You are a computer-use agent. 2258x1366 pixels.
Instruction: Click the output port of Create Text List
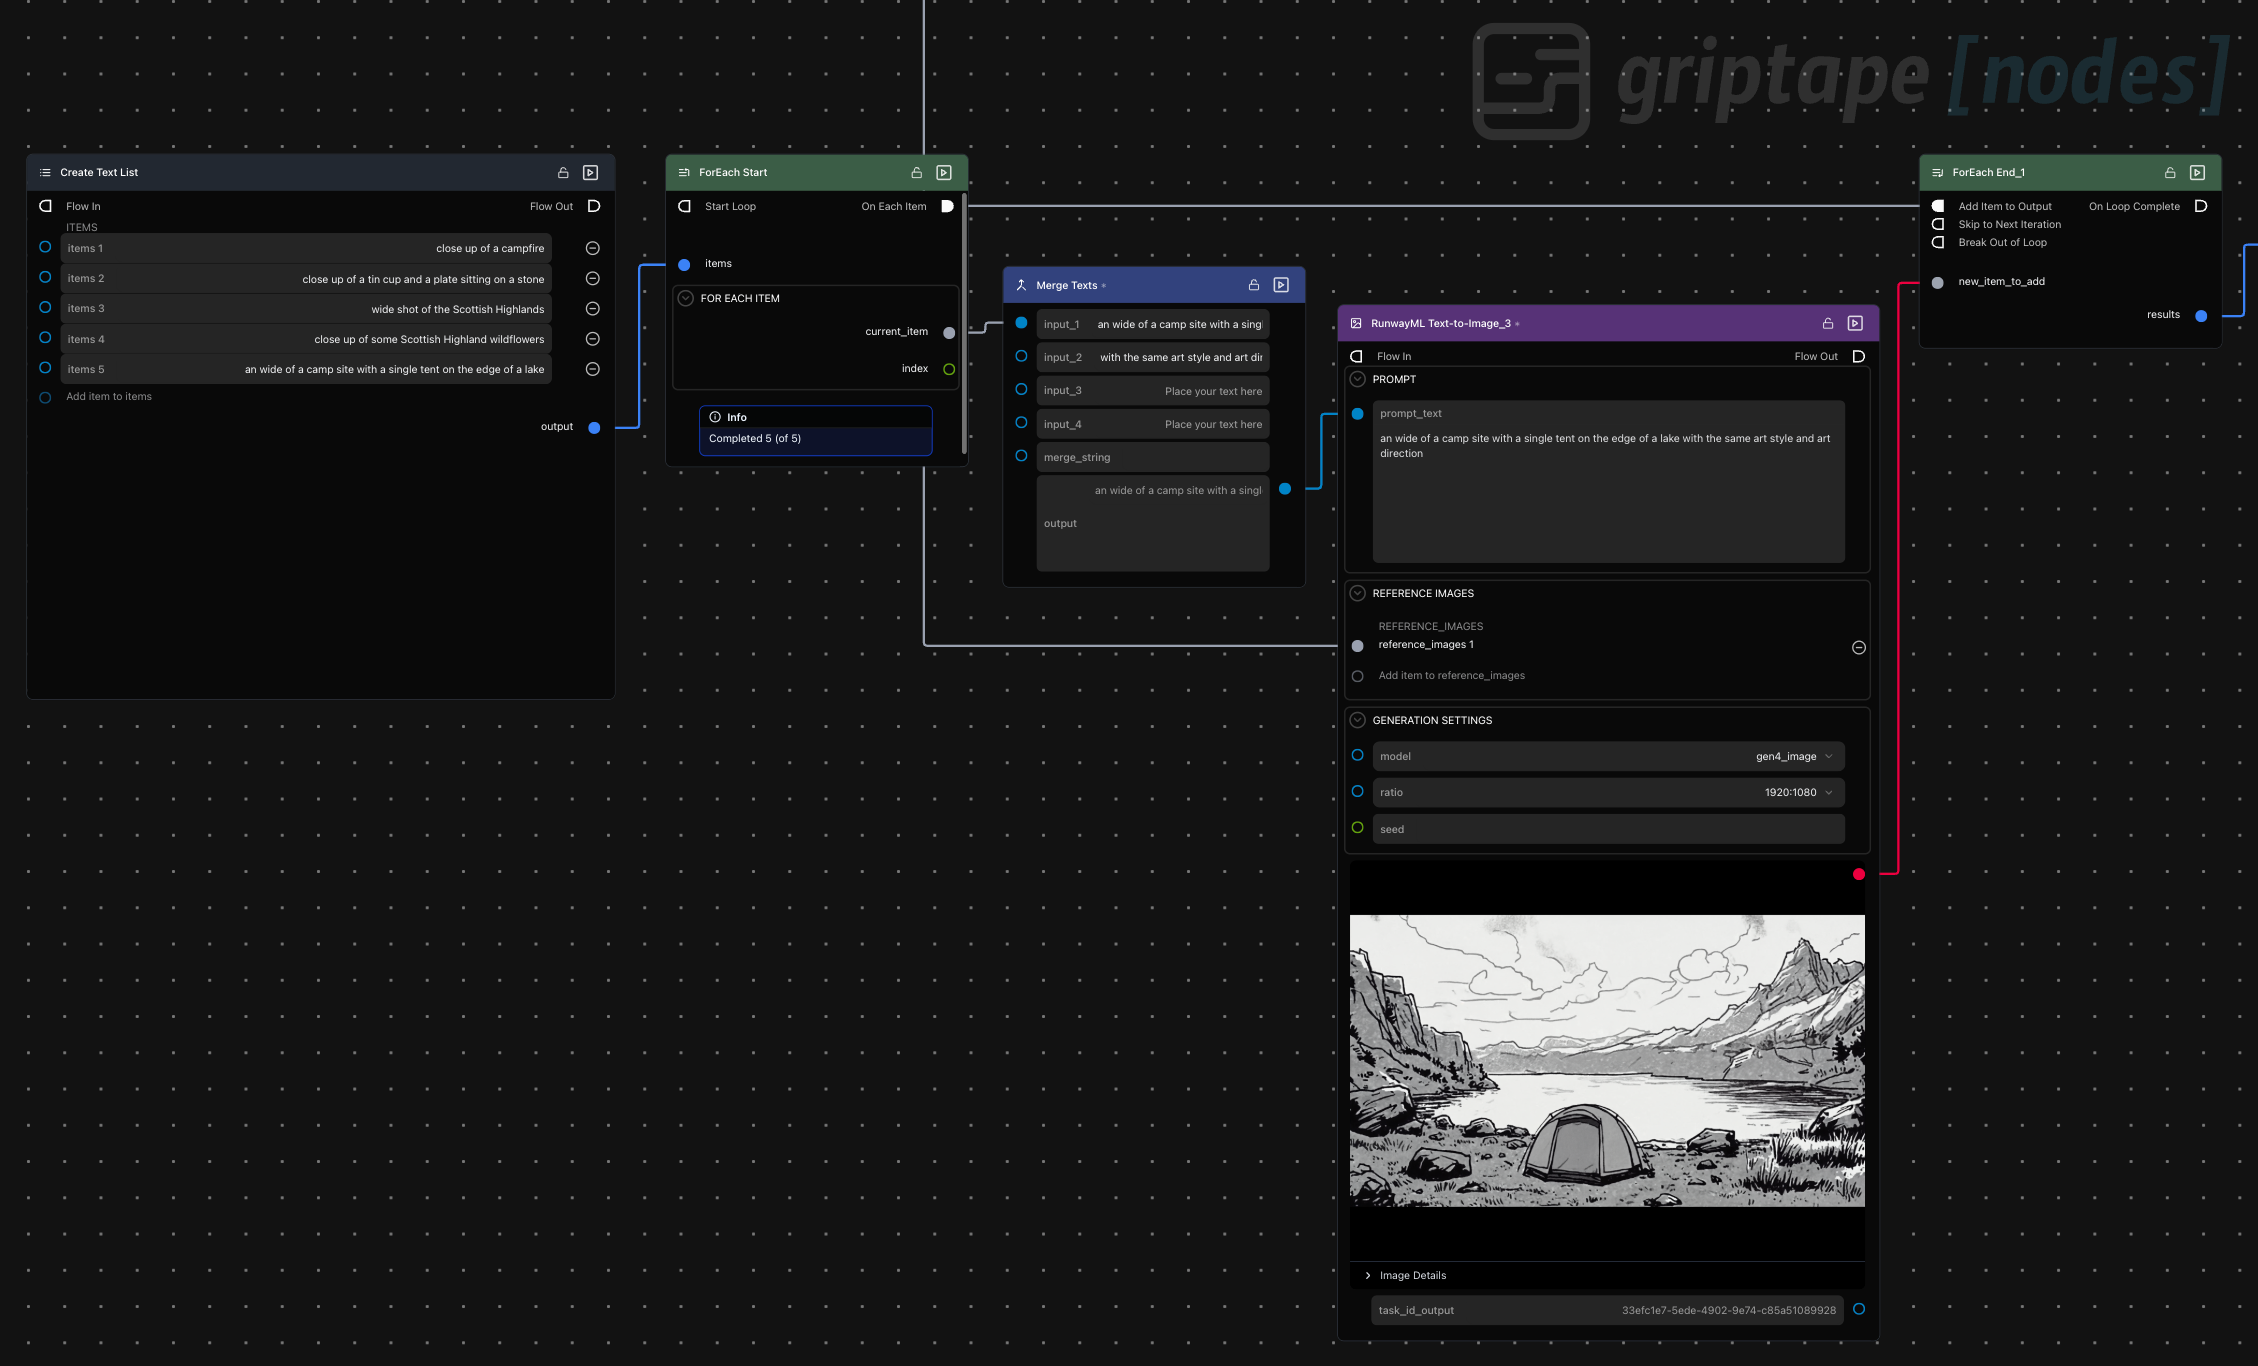pos(594,427)
